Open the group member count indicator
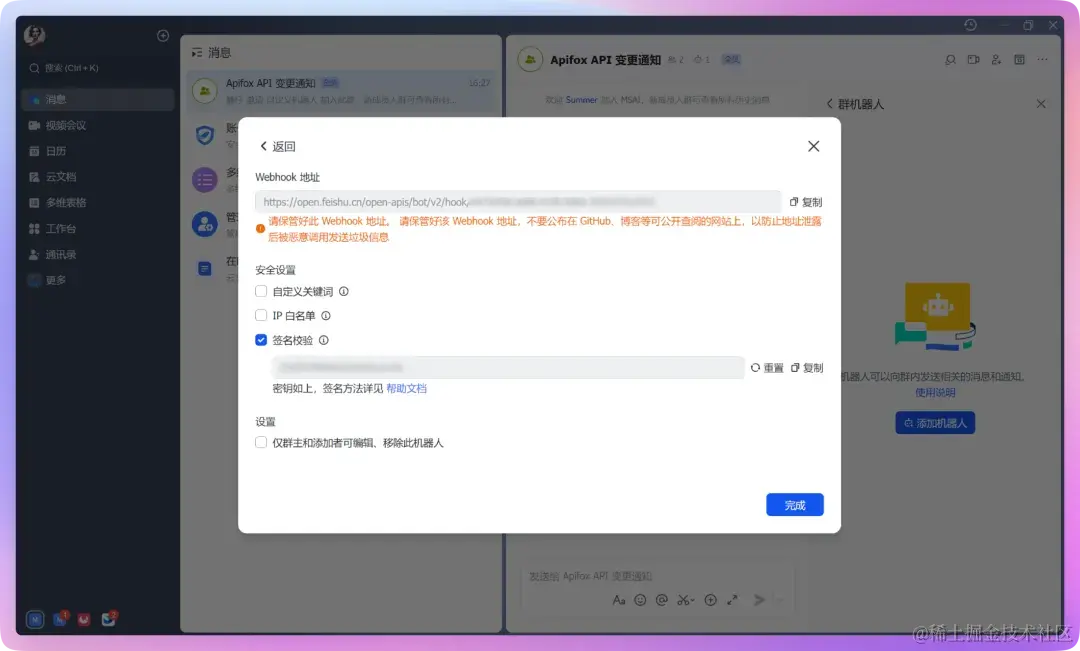 [676, 60]
